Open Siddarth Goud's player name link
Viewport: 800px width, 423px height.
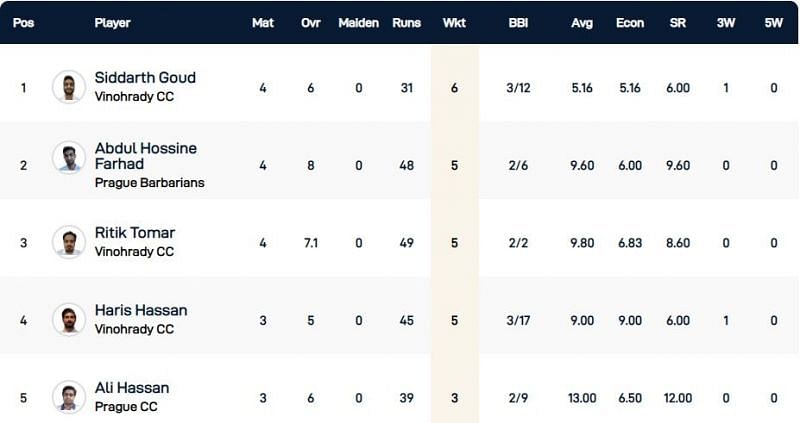(145, 78)
